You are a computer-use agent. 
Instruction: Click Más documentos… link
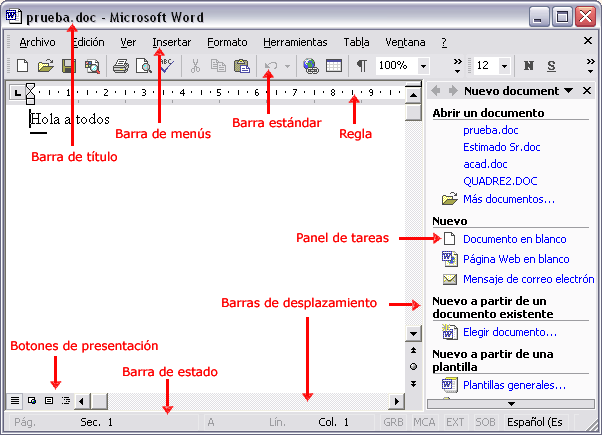509,199
